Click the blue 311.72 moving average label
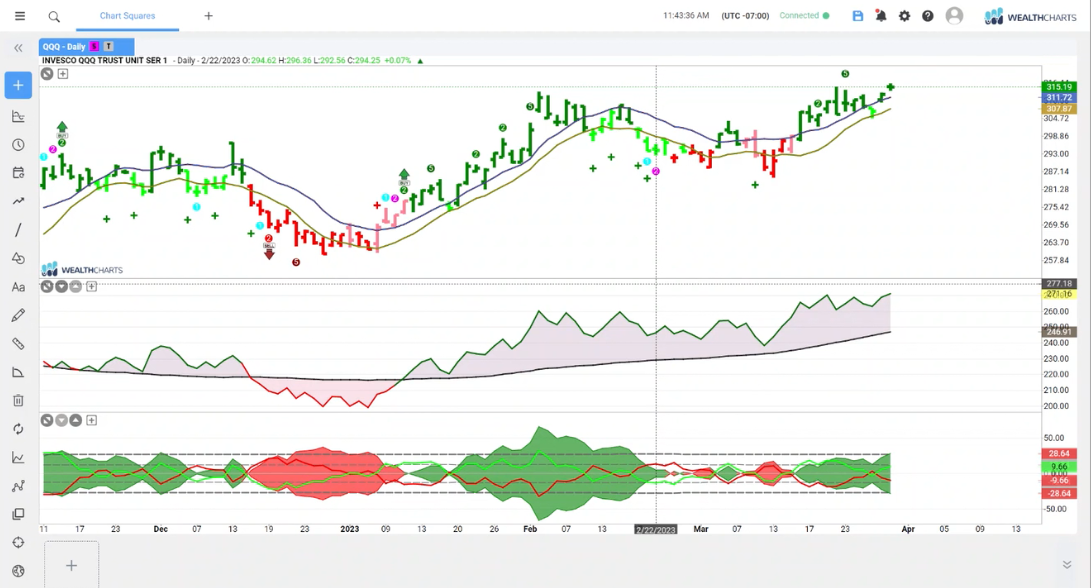1091x588 pixels. pyautogui.click(x=1059, y=97)
